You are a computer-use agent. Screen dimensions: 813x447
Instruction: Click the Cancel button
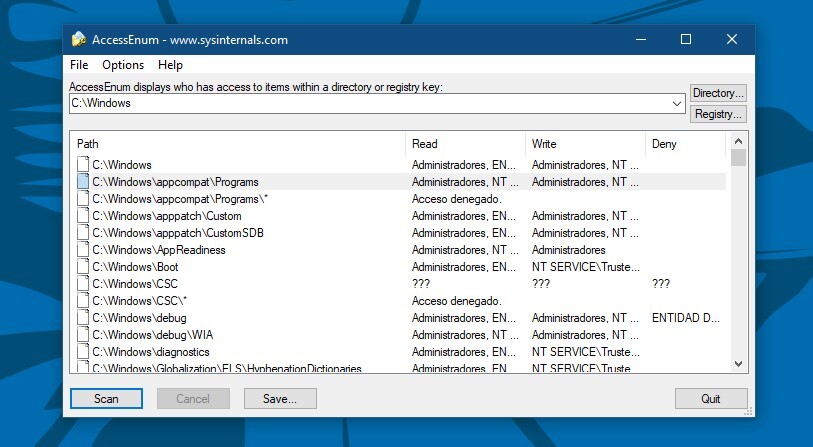tap(193, 399)
